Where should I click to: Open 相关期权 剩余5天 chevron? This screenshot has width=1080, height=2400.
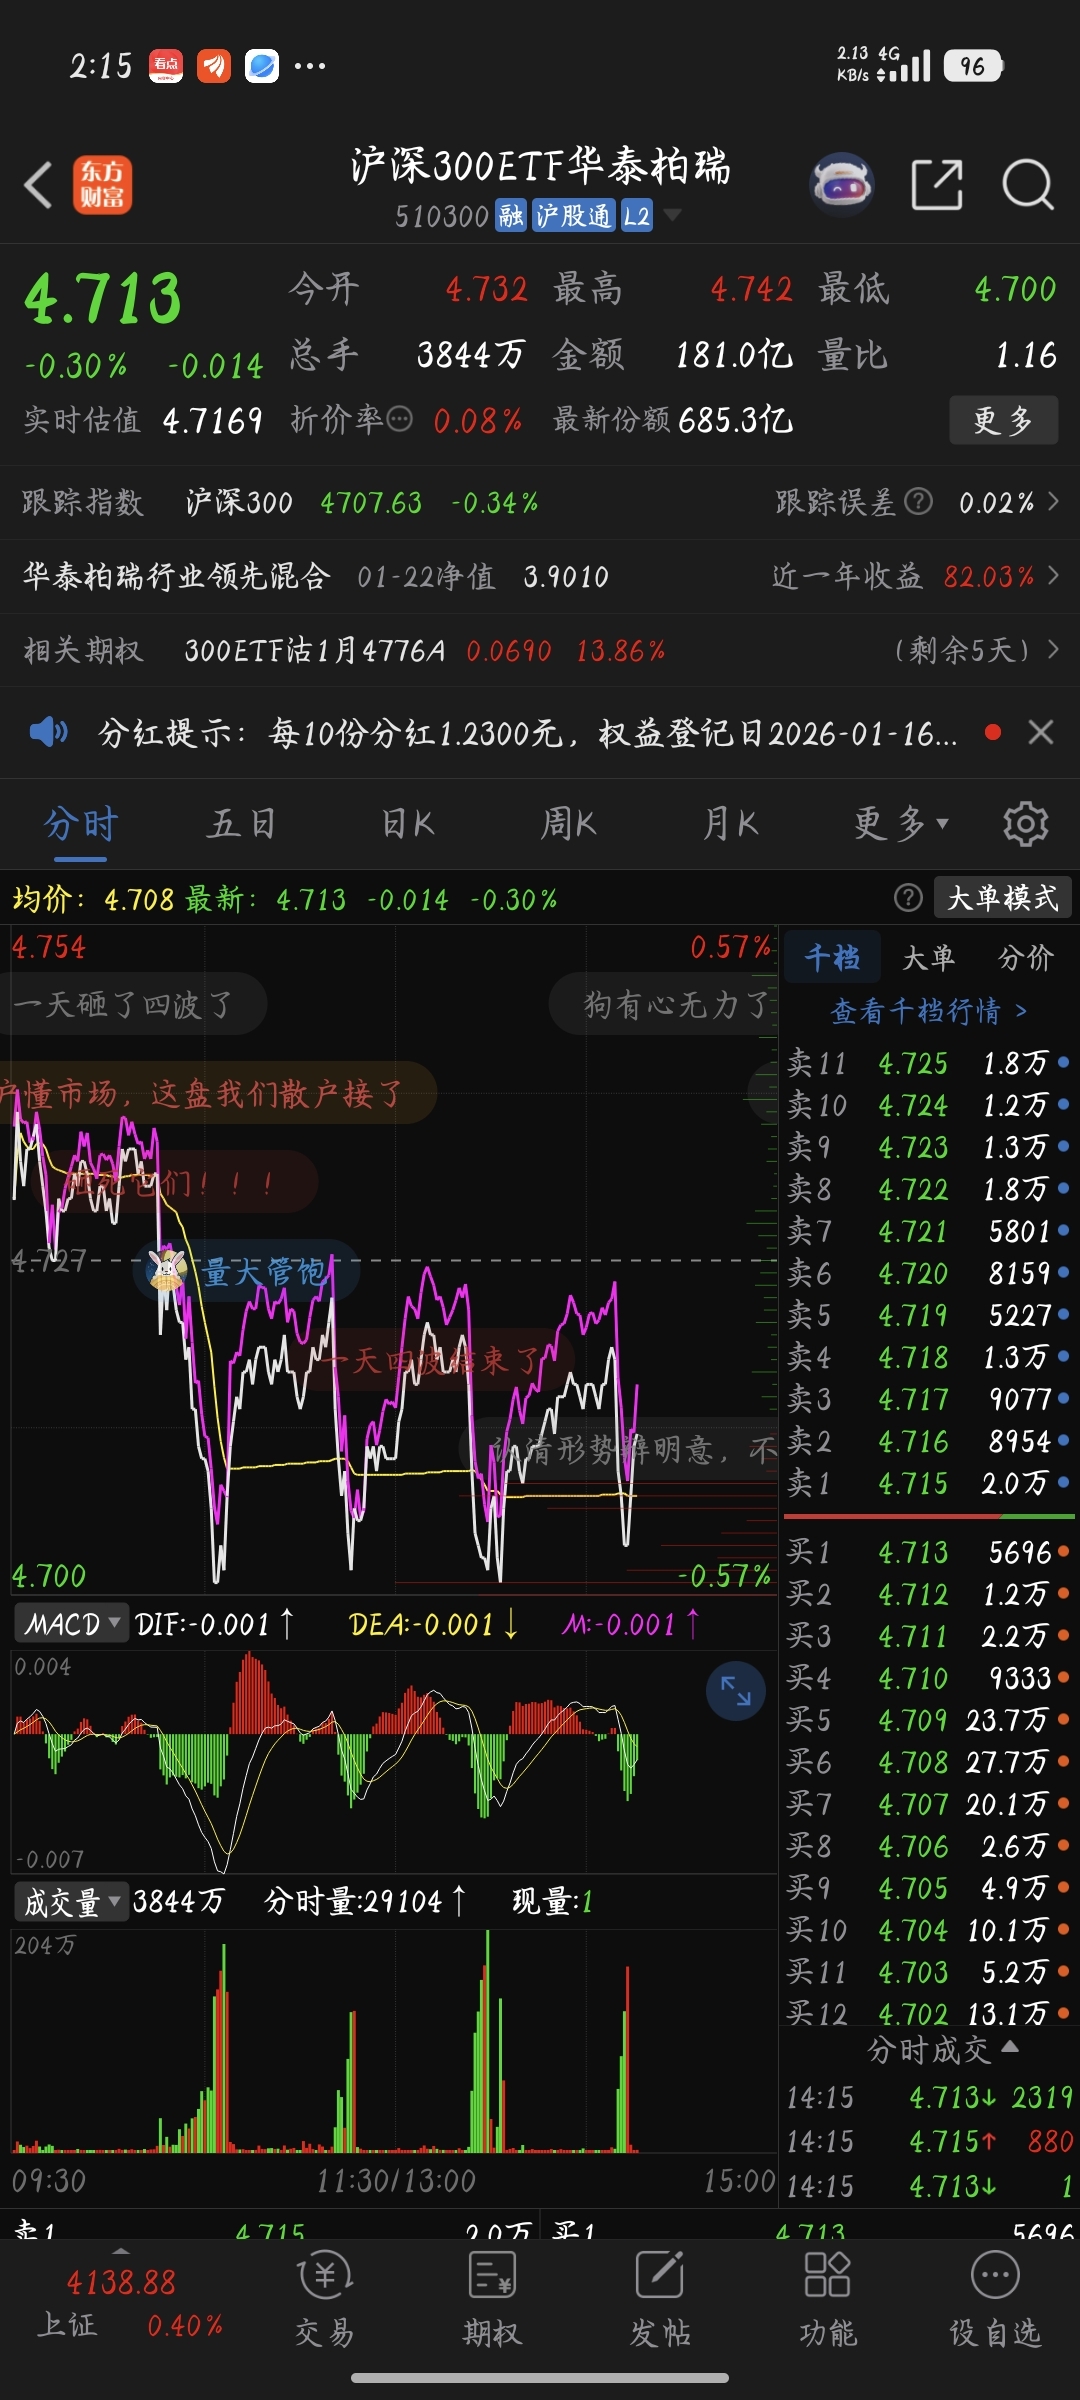click(x=1053, y=649)
